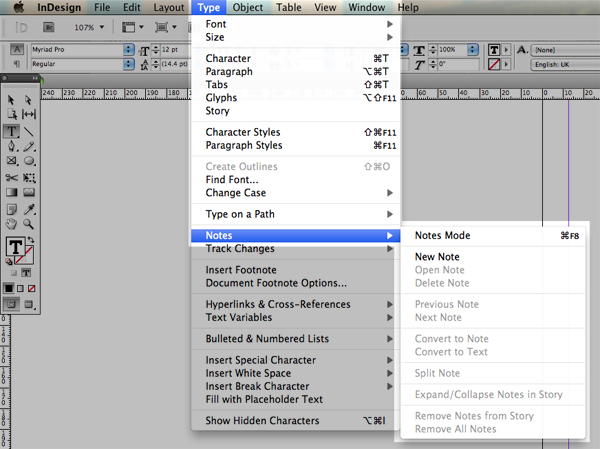The image size is (600, 449).
Task: Select the Pen tool
Action: tap(12, 146)
